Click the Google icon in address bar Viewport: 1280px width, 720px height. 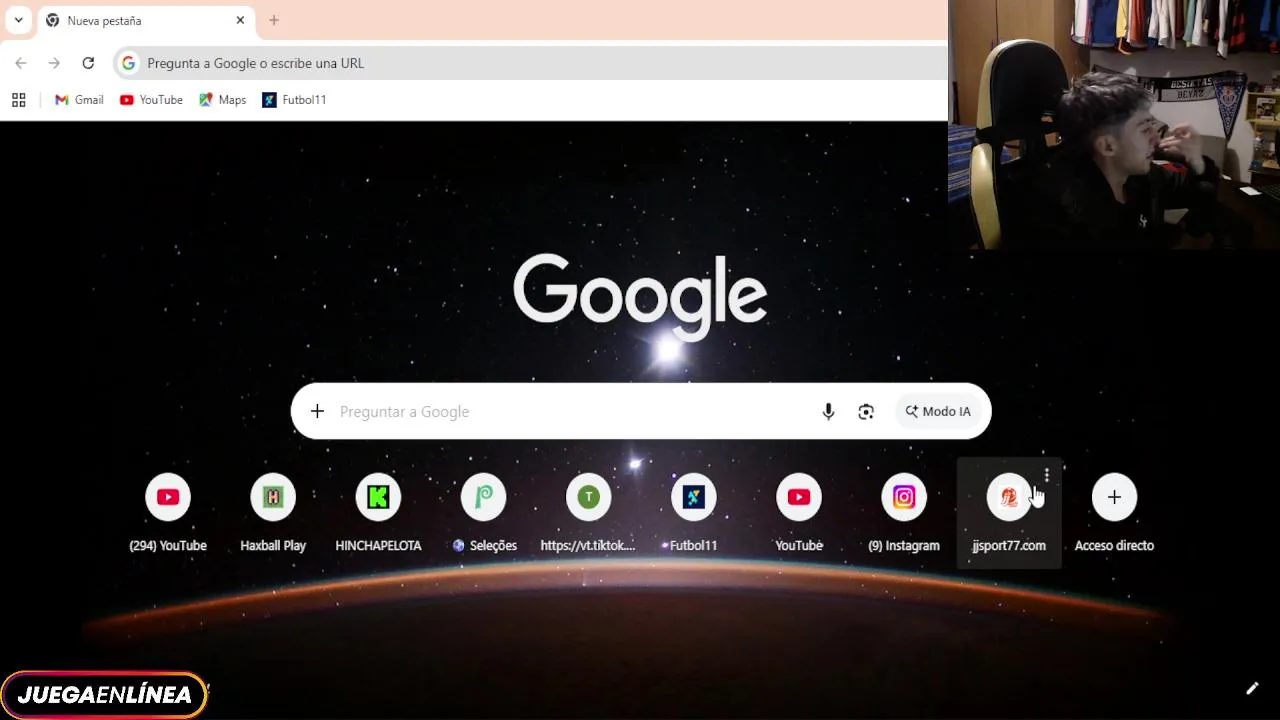click(128, 63)
